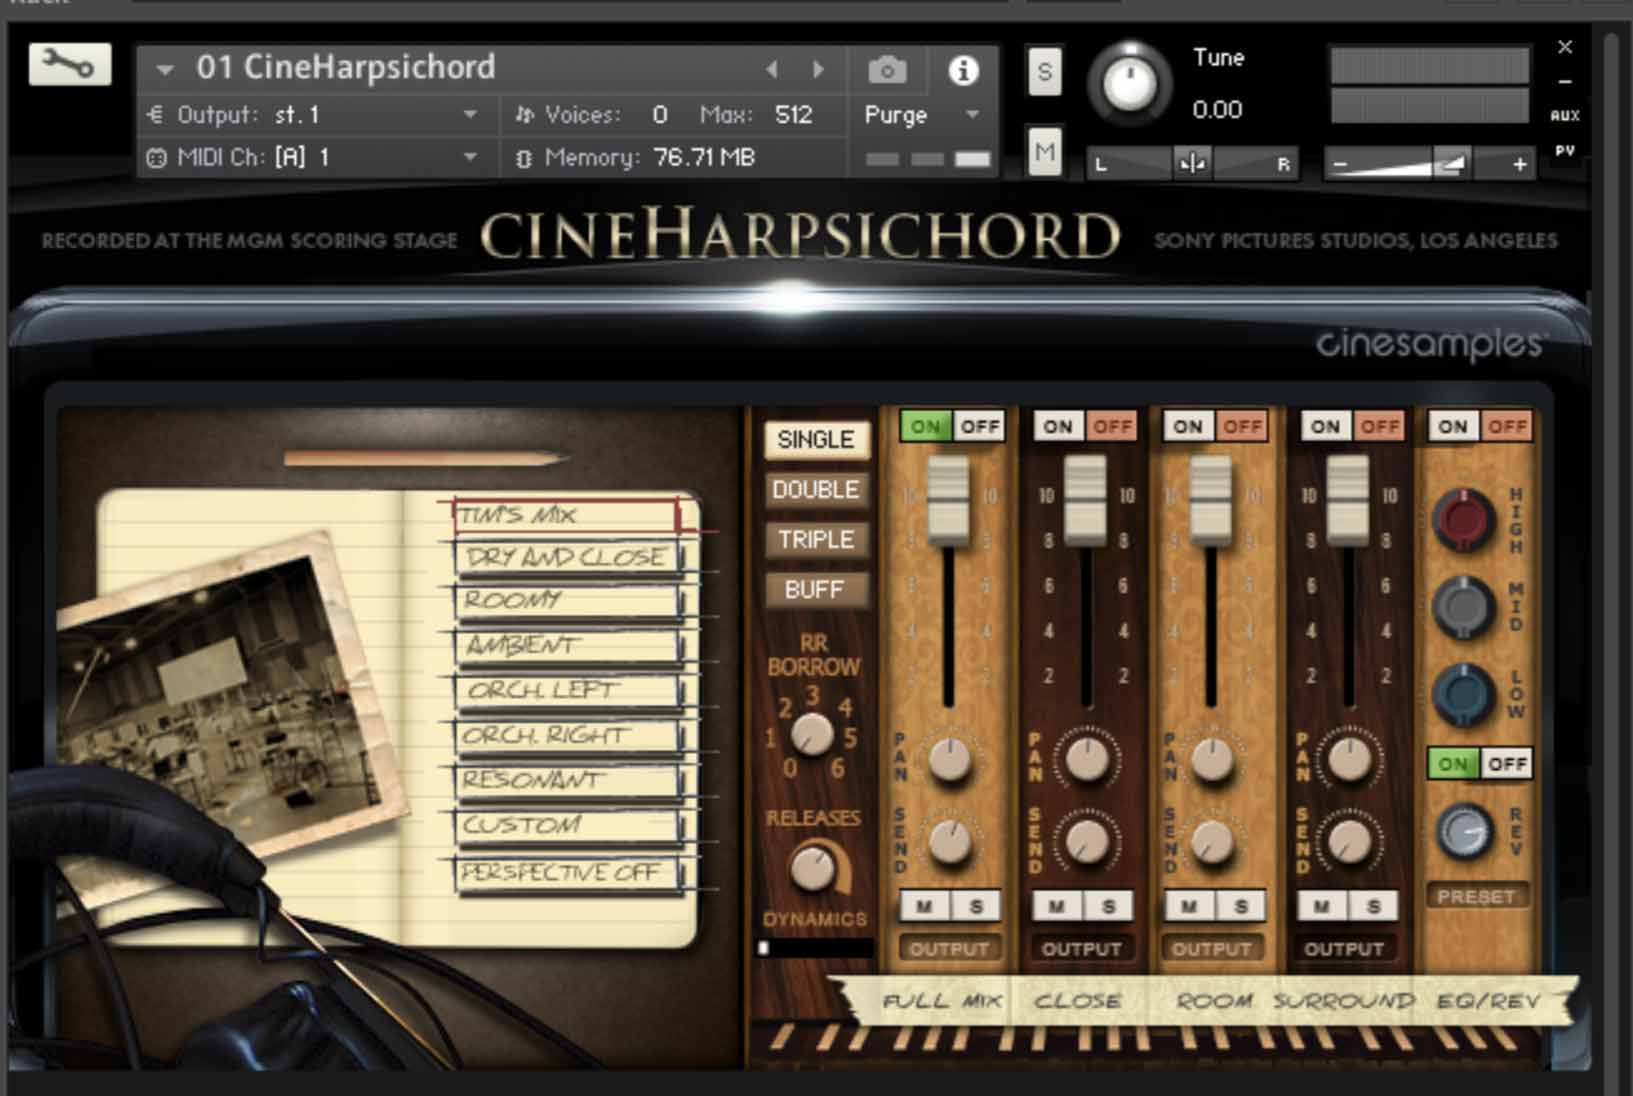The height and width of the screenshot is (1096, 1633).
Task: Open the instrument info (i) icon
Action: pyautogui.click(x=962, y=70)
